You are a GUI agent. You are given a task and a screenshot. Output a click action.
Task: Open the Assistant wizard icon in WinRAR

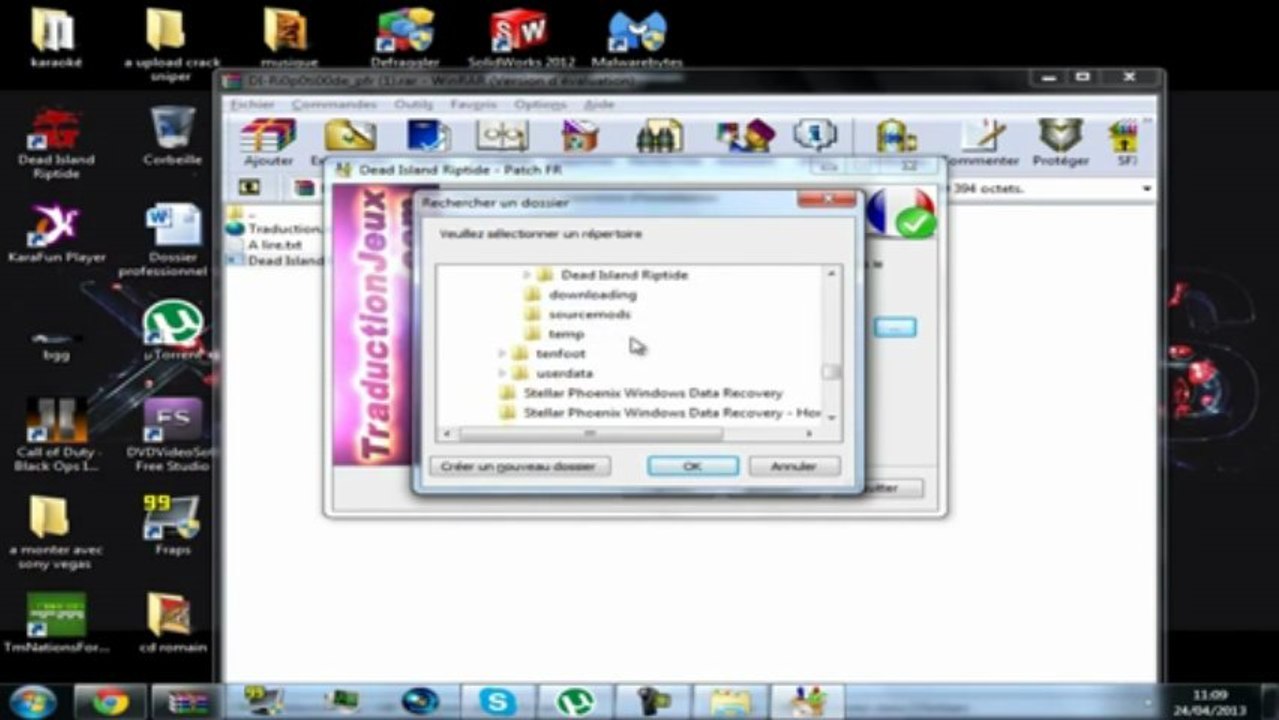pos(745,136)
